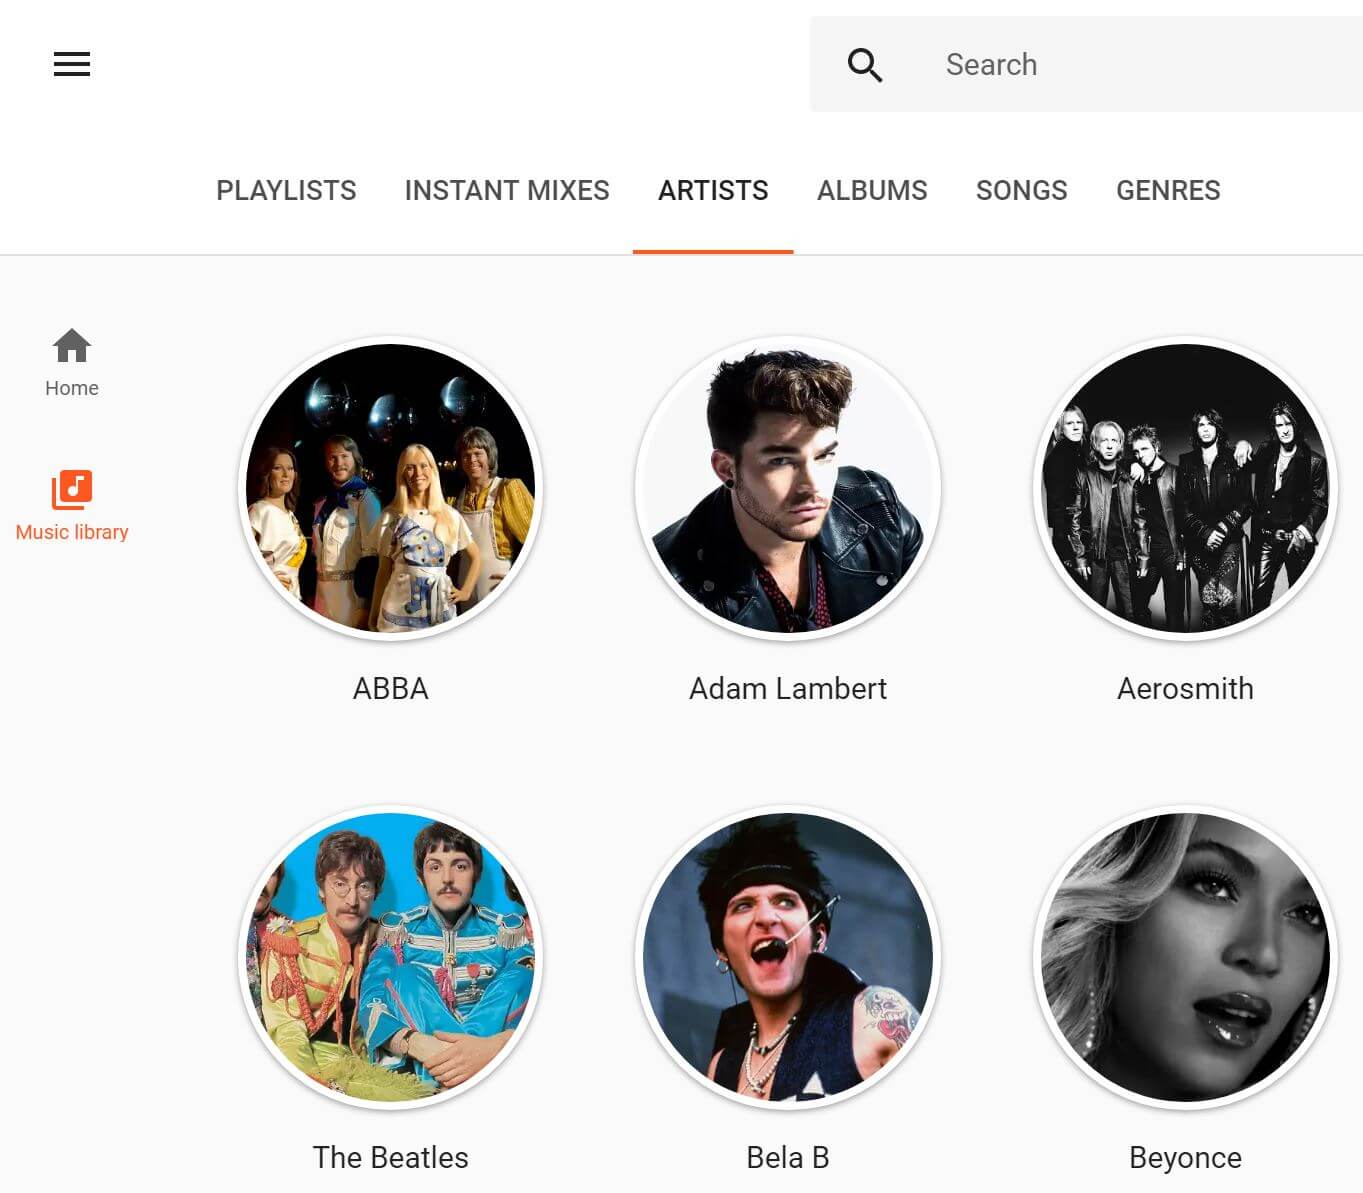Viewport: 1363px width, 1193px height.
Task: Click the Aerosmith name label
Action: pyautogui.click(x=1185, y=688)
